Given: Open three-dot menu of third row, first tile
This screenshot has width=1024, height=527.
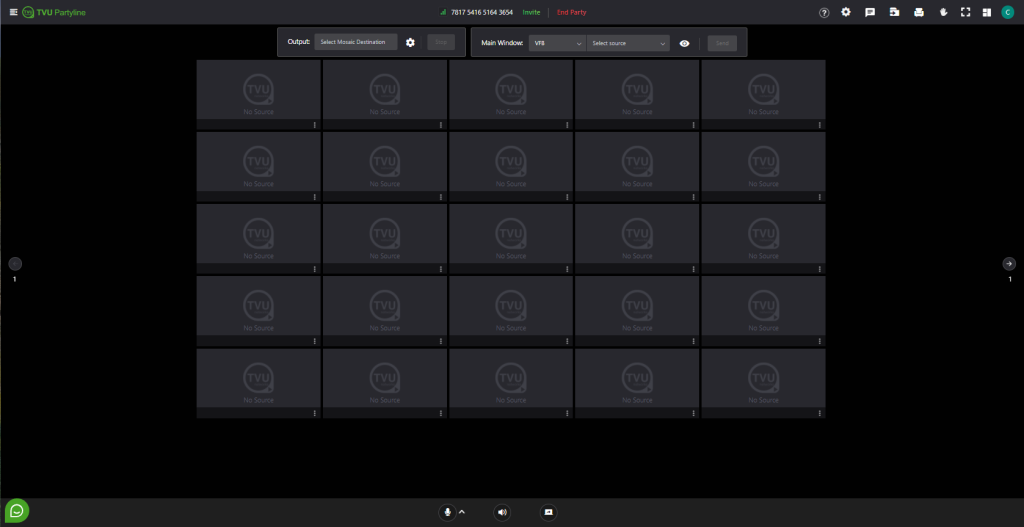Looking at the screenshot, I should [x=314, y=269].
